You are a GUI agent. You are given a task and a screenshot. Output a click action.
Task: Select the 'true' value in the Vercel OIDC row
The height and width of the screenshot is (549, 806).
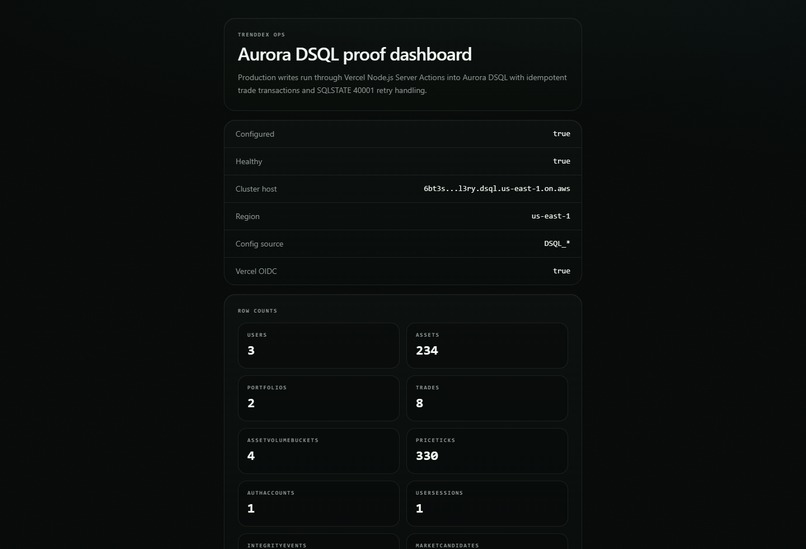[x=561, y=271]
